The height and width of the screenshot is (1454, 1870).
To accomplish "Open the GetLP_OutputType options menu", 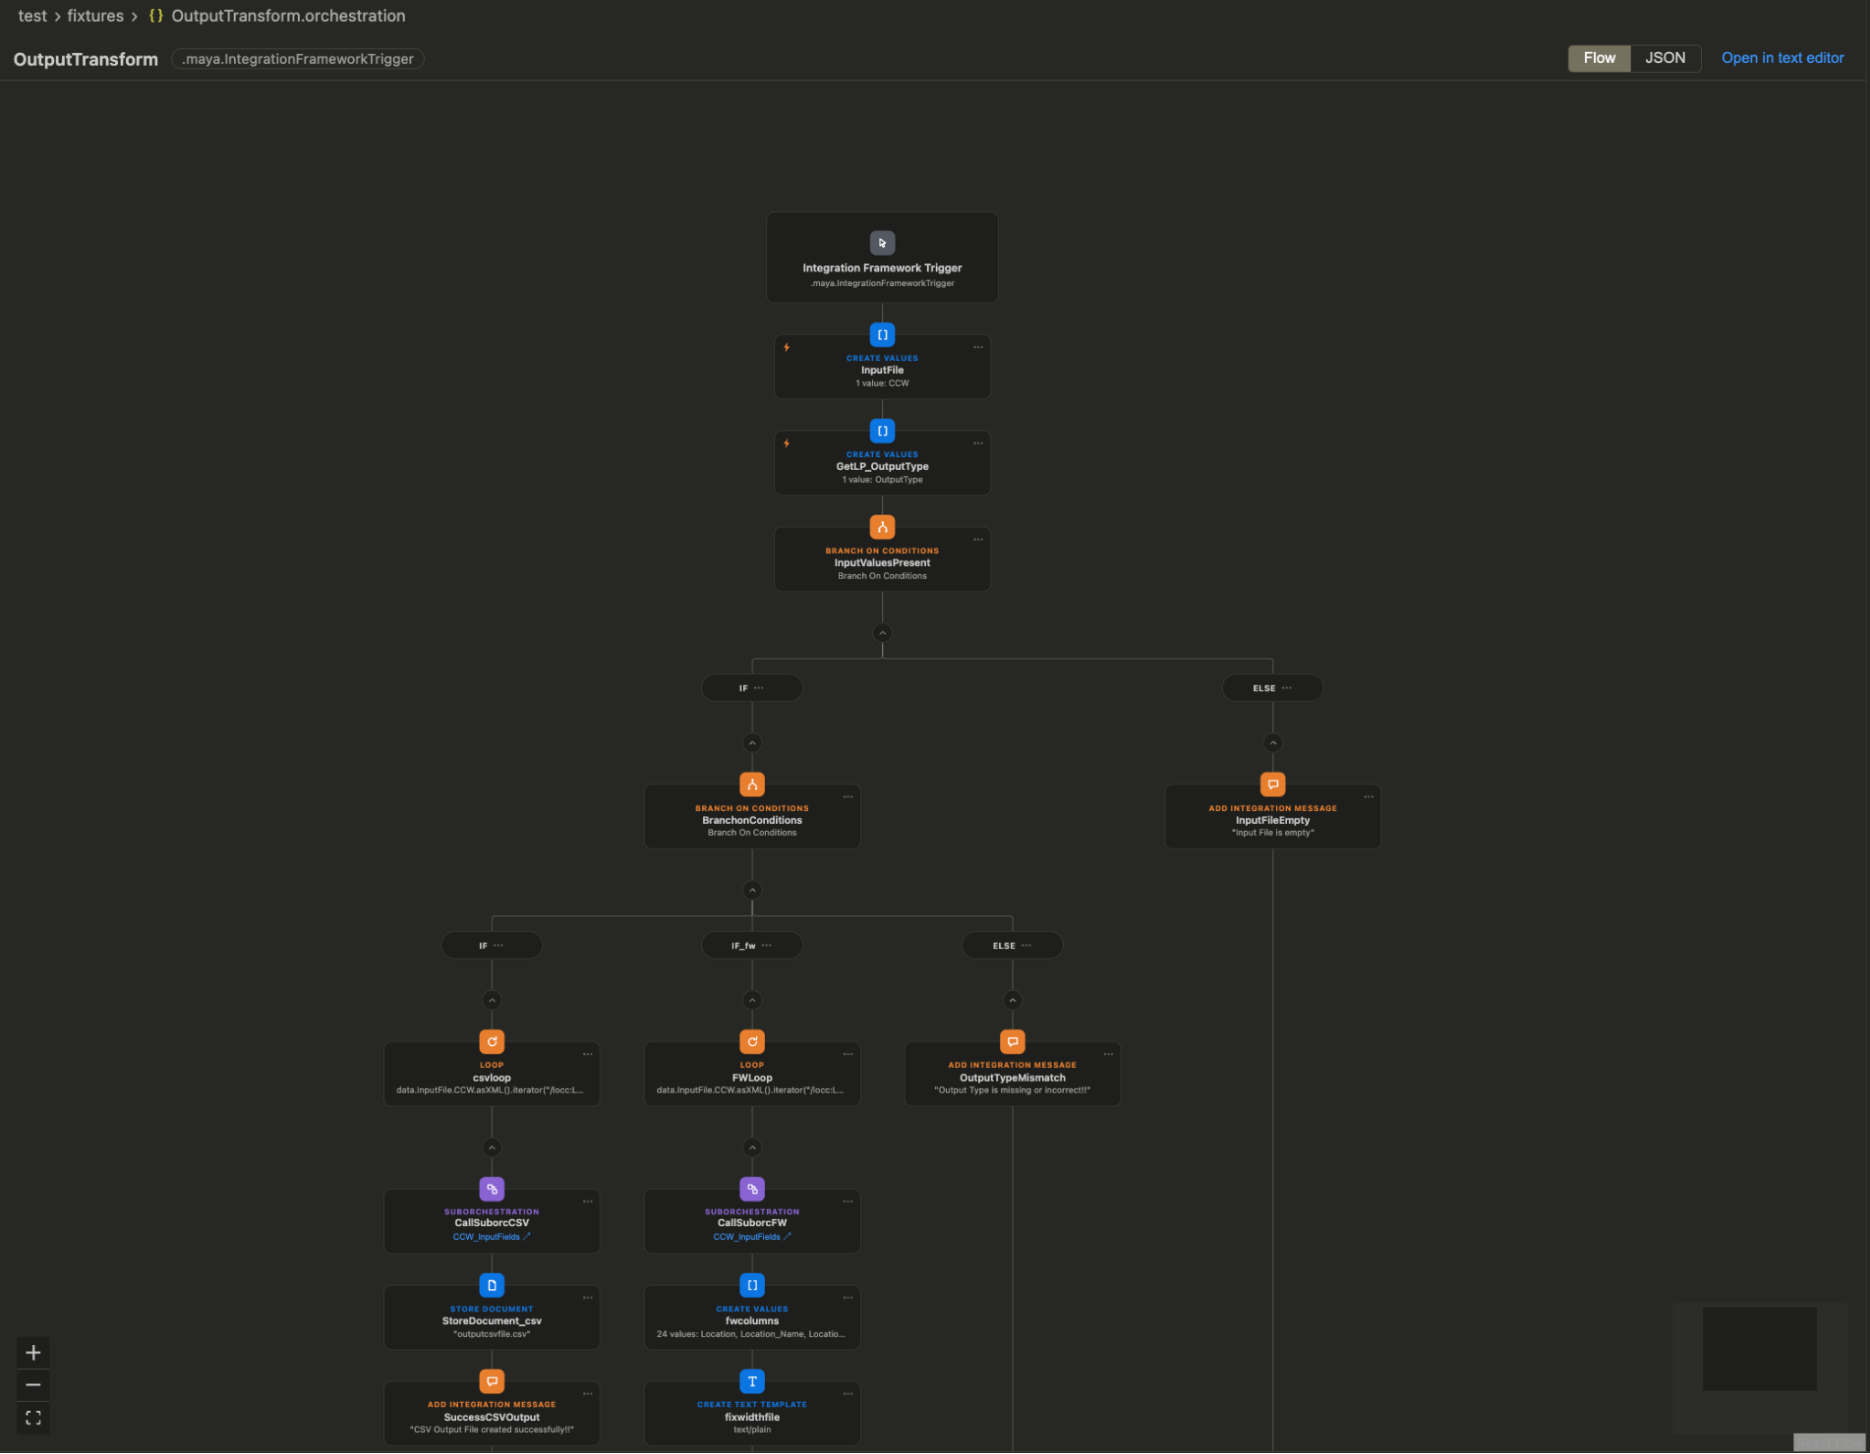I will tap(978, 443).
